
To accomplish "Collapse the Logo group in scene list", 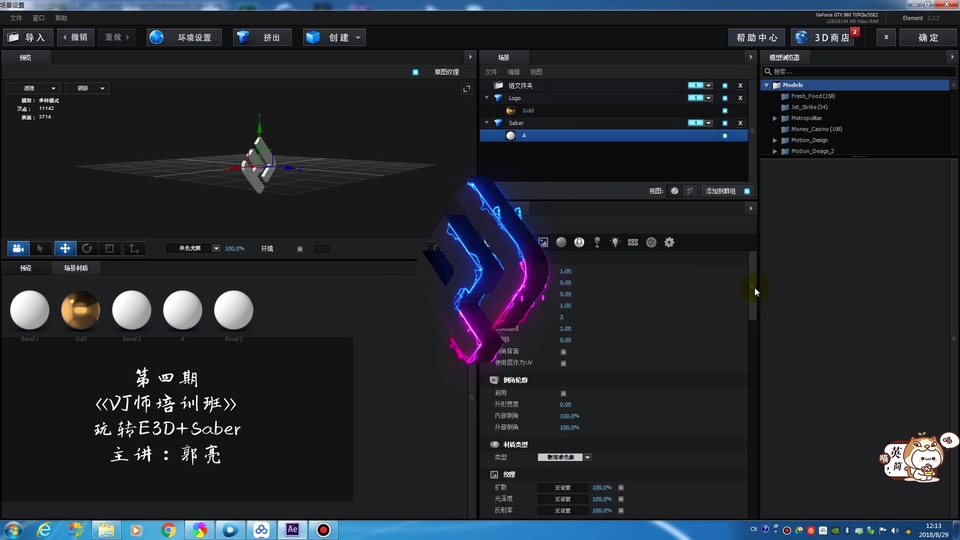I will (487, 98).
